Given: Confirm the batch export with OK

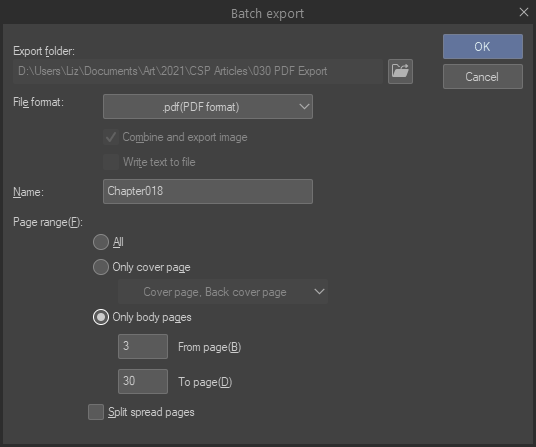Looking at the screenshot, I should tap(483, 46).
